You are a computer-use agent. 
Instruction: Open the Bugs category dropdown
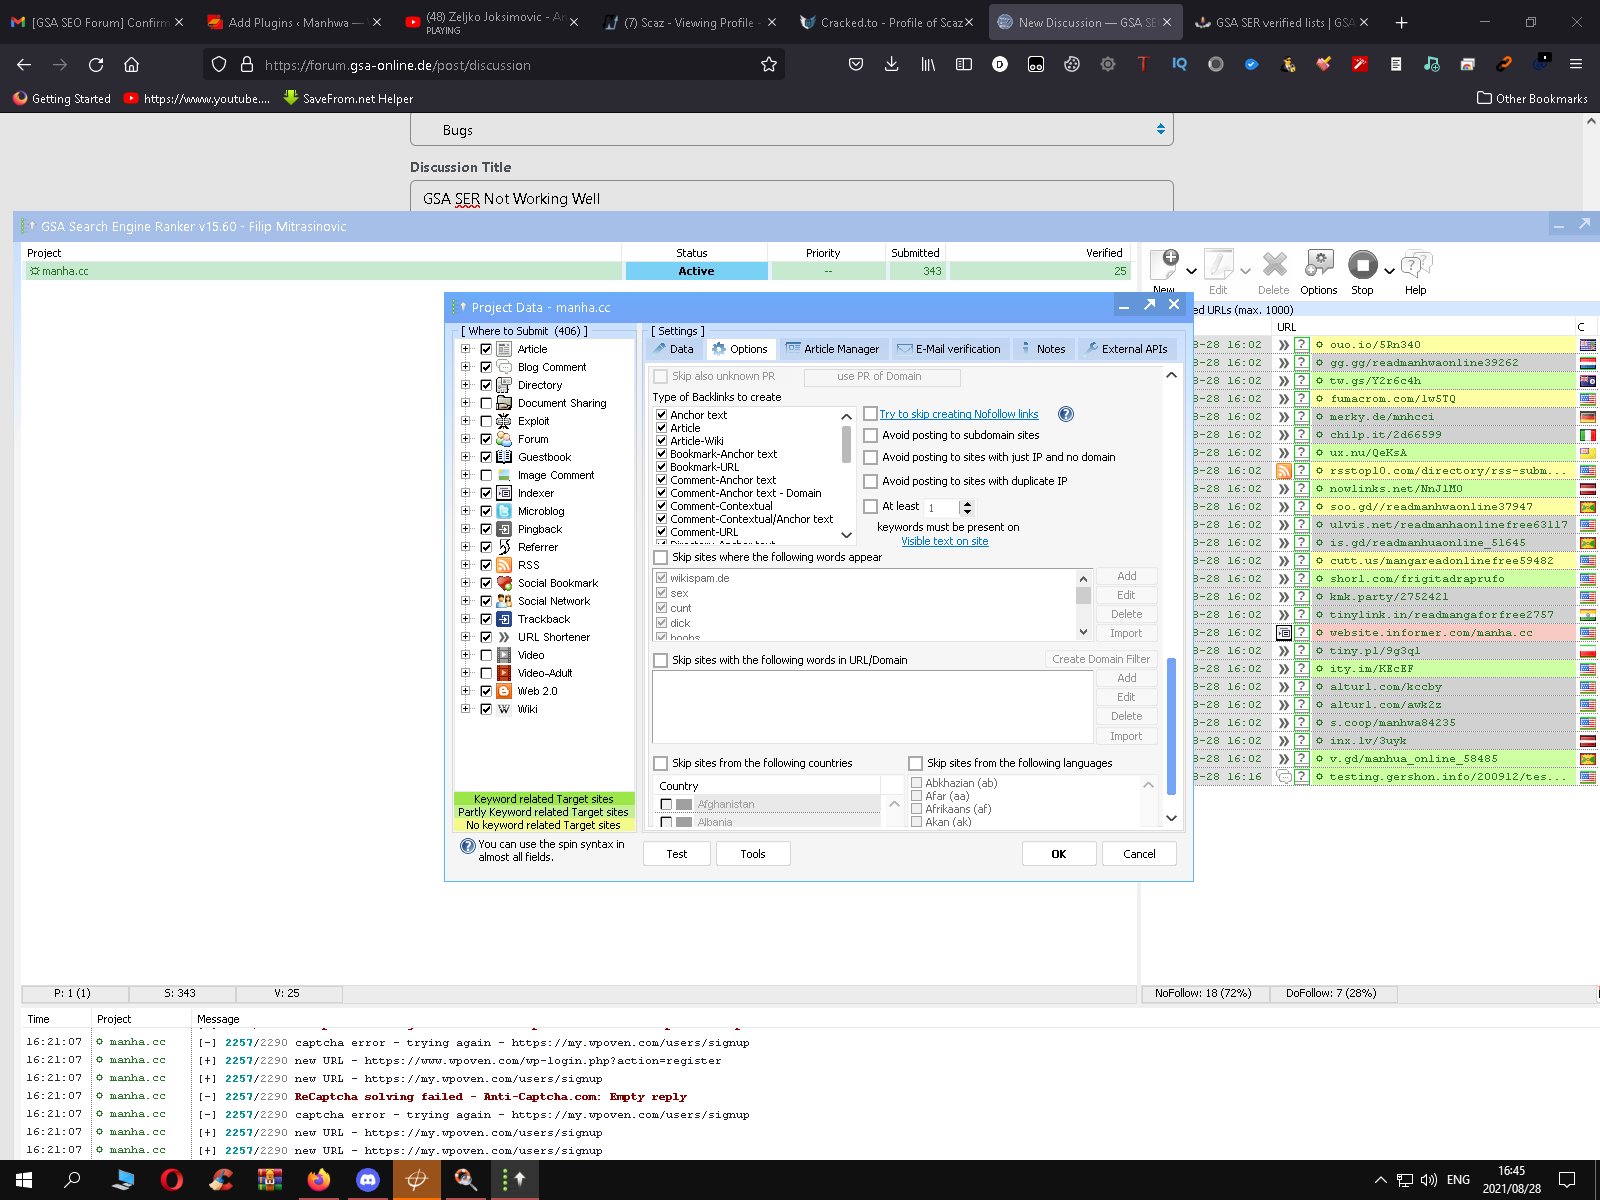pyautogui.click(x=791, y=130)
